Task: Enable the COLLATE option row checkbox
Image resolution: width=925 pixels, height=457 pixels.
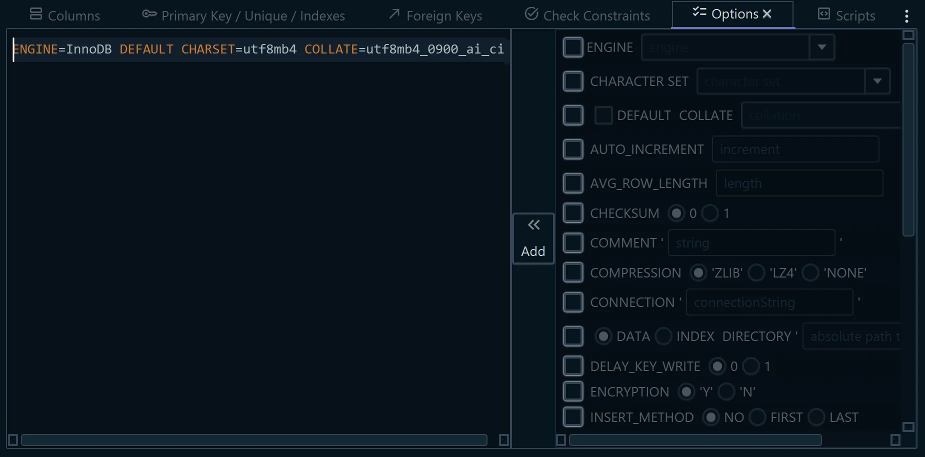Action: [573, 115]
